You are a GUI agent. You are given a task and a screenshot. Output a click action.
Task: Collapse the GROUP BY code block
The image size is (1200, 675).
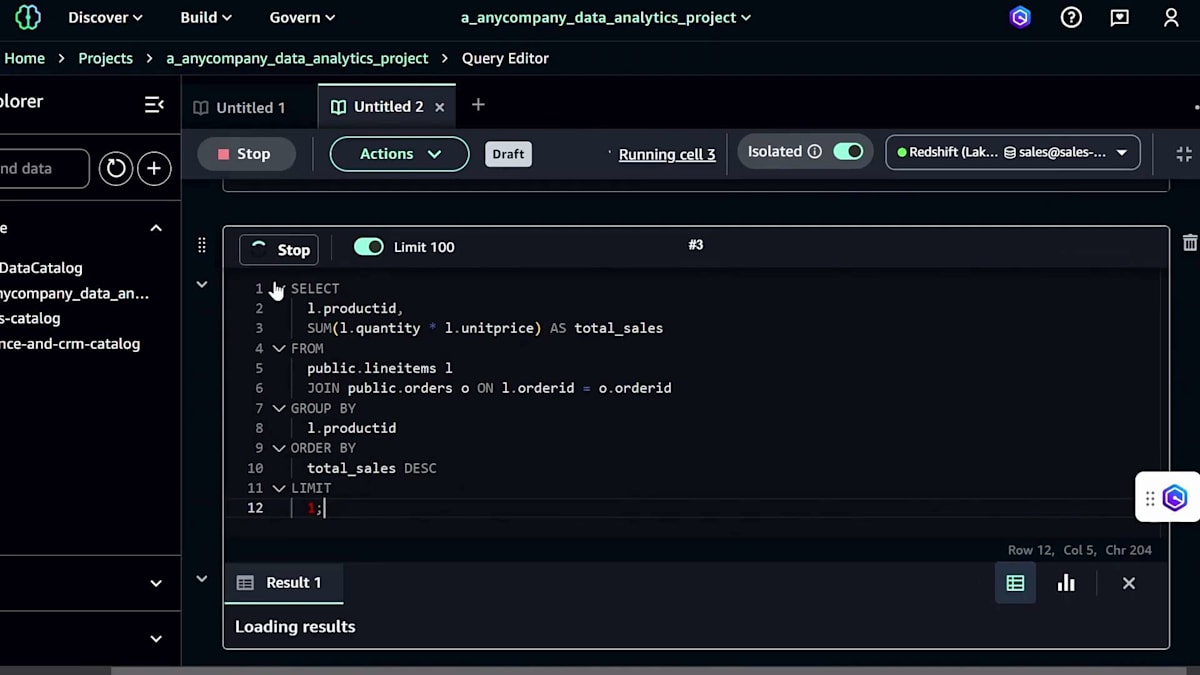coord(279,409)
